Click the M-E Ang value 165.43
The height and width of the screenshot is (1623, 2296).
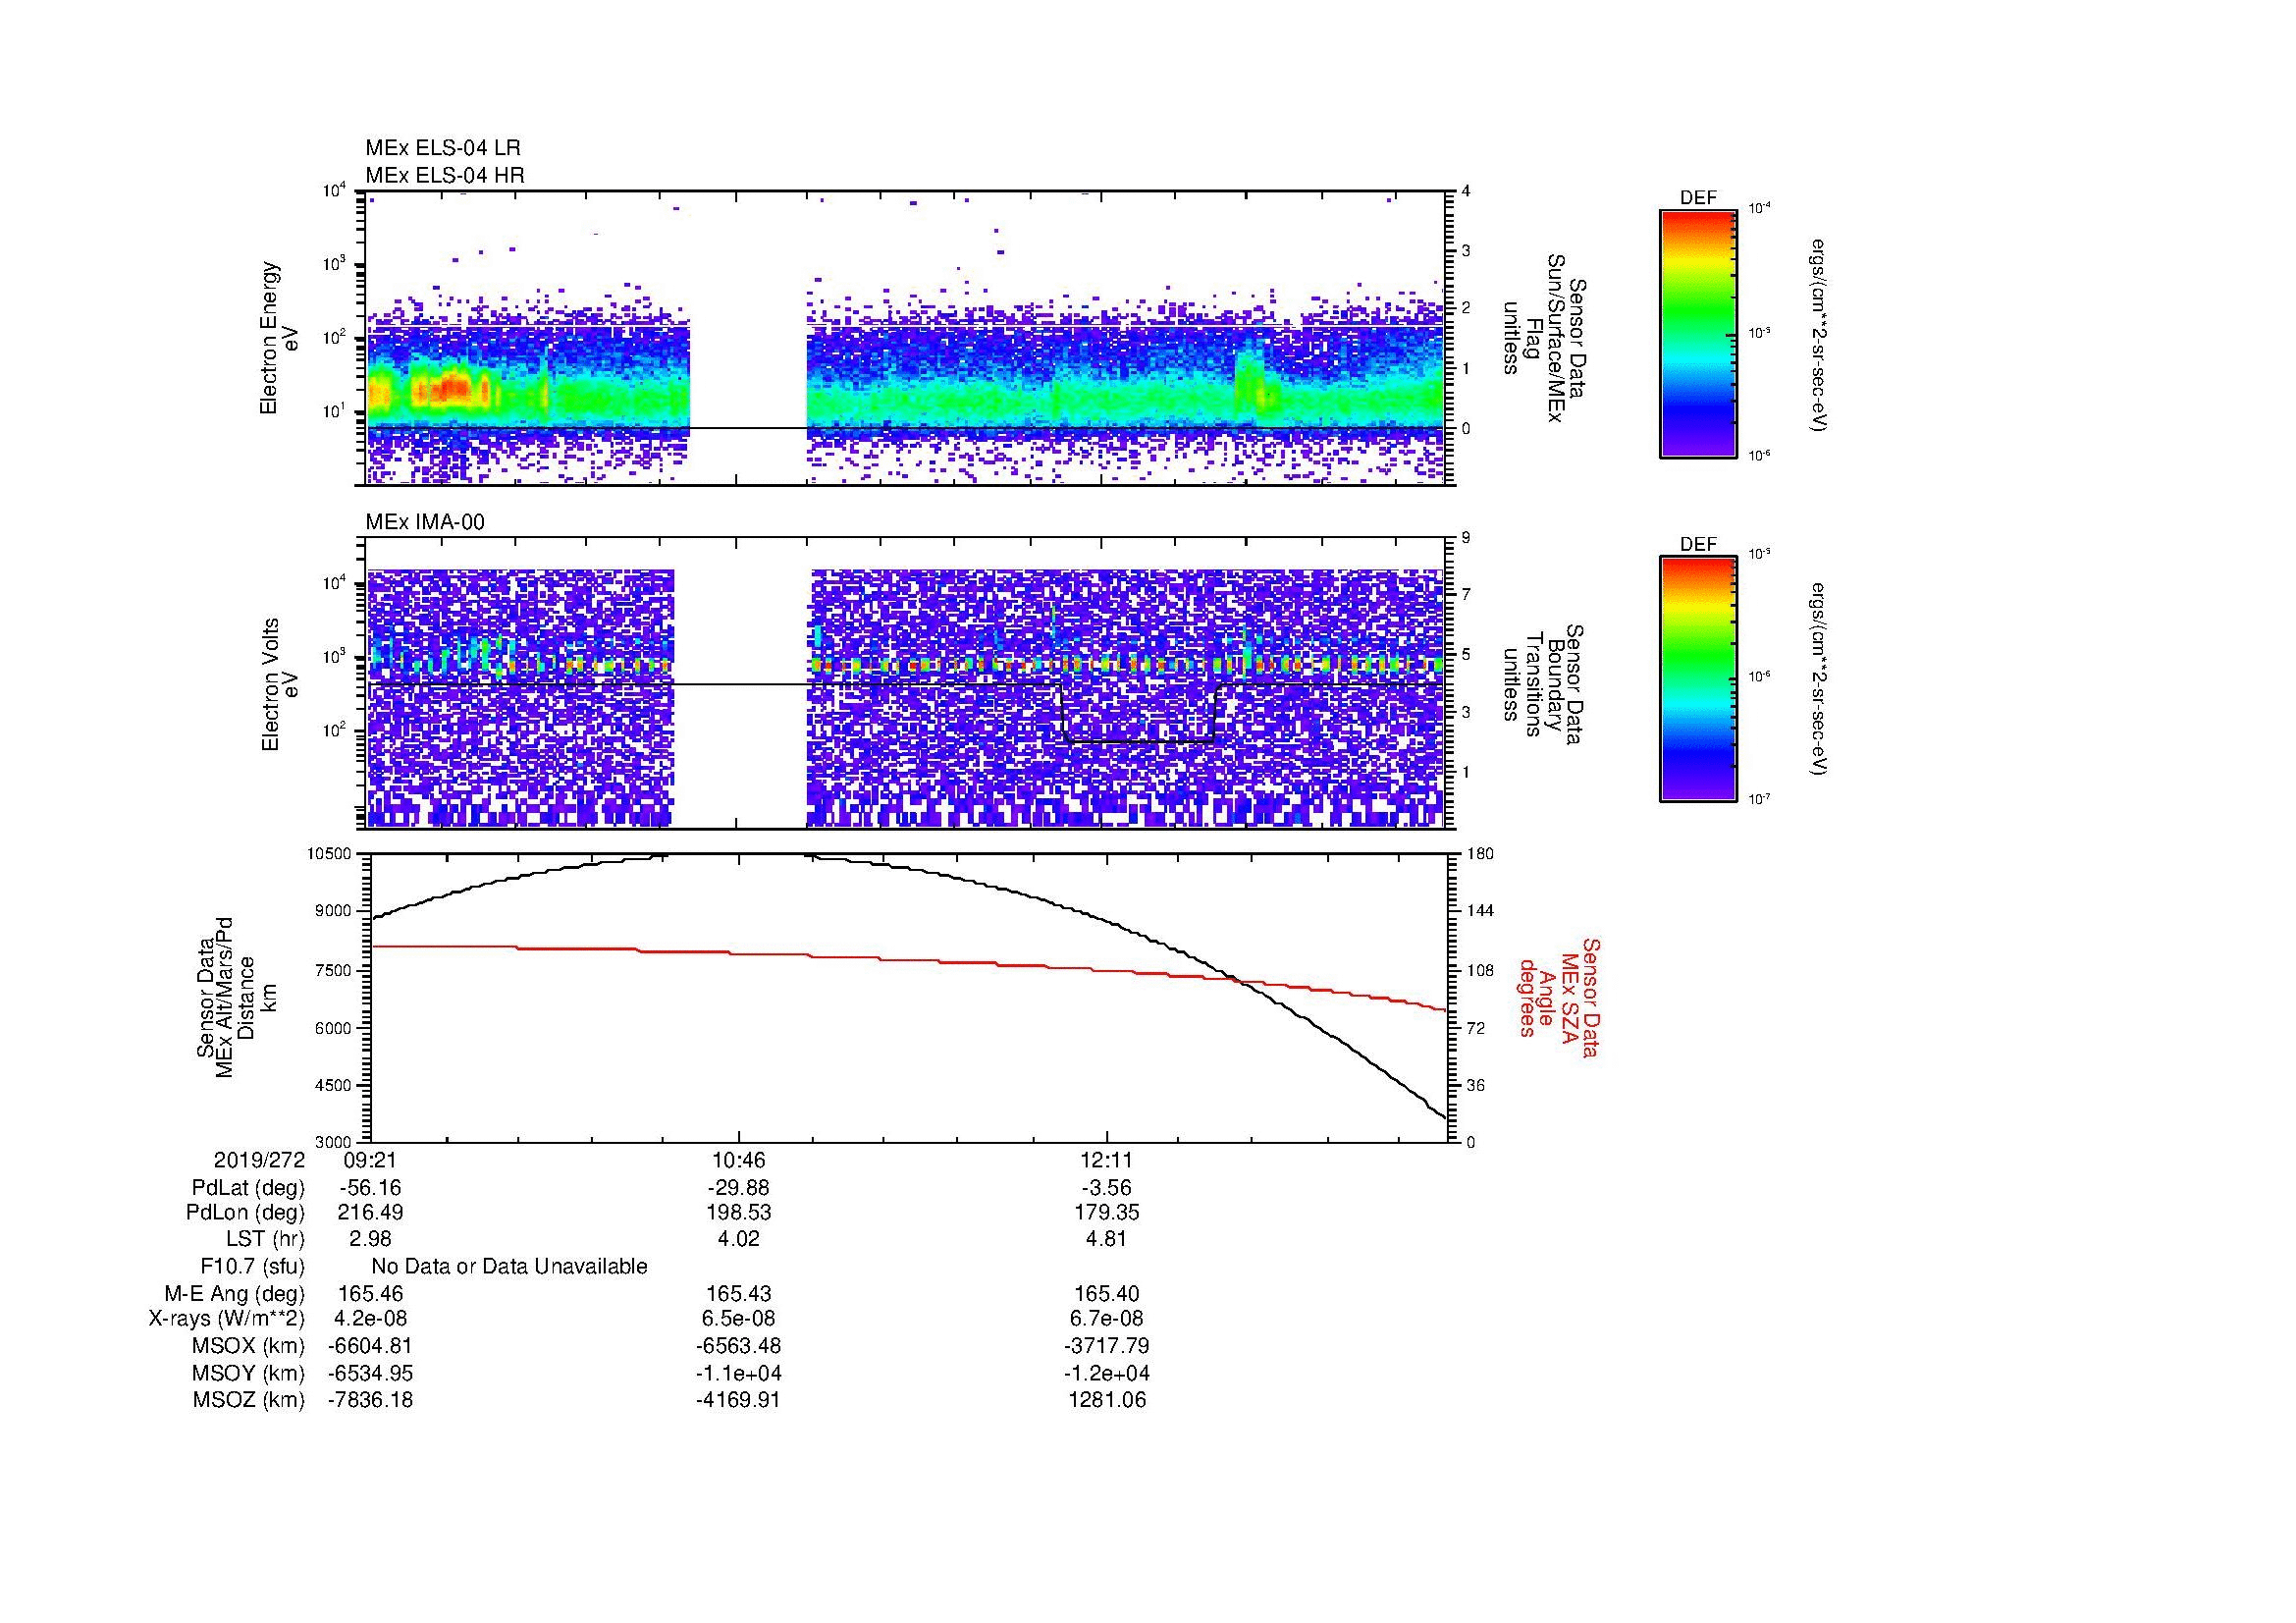(x=738, y=1293)
